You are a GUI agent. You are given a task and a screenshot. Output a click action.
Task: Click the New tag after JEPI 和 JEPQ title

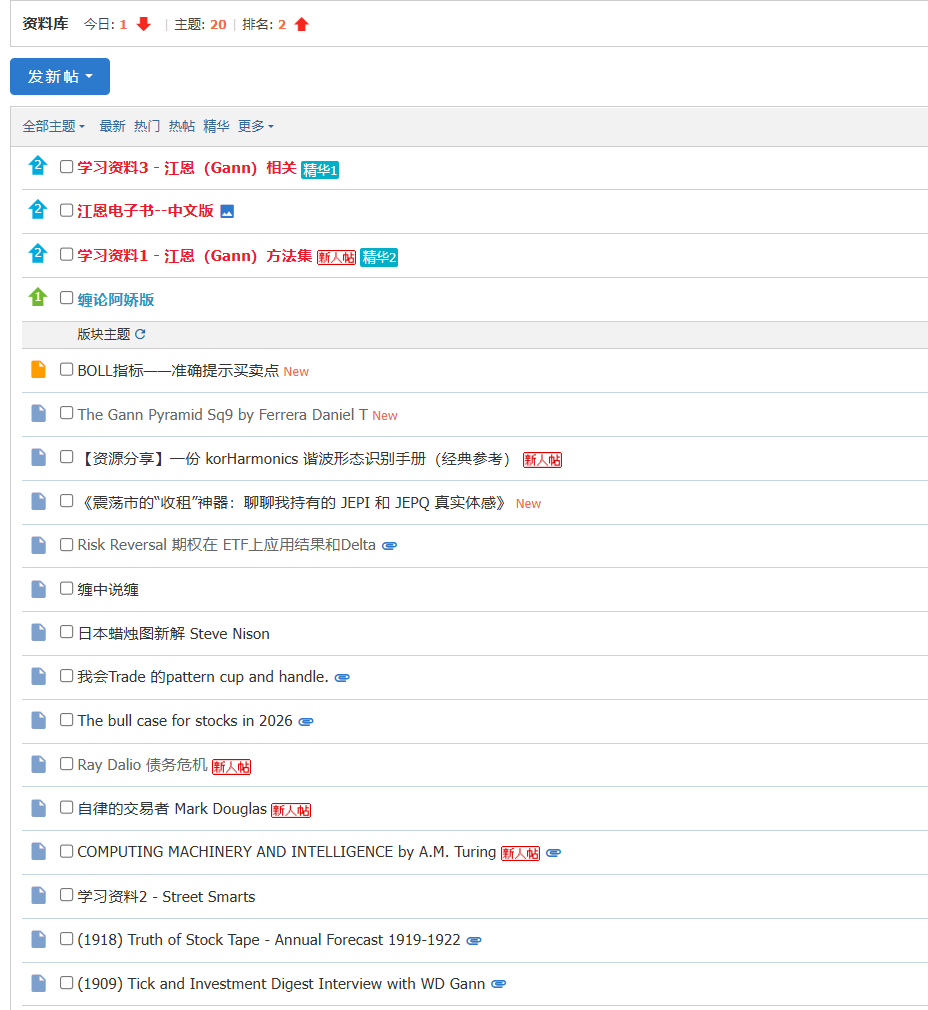pos(528,504)
